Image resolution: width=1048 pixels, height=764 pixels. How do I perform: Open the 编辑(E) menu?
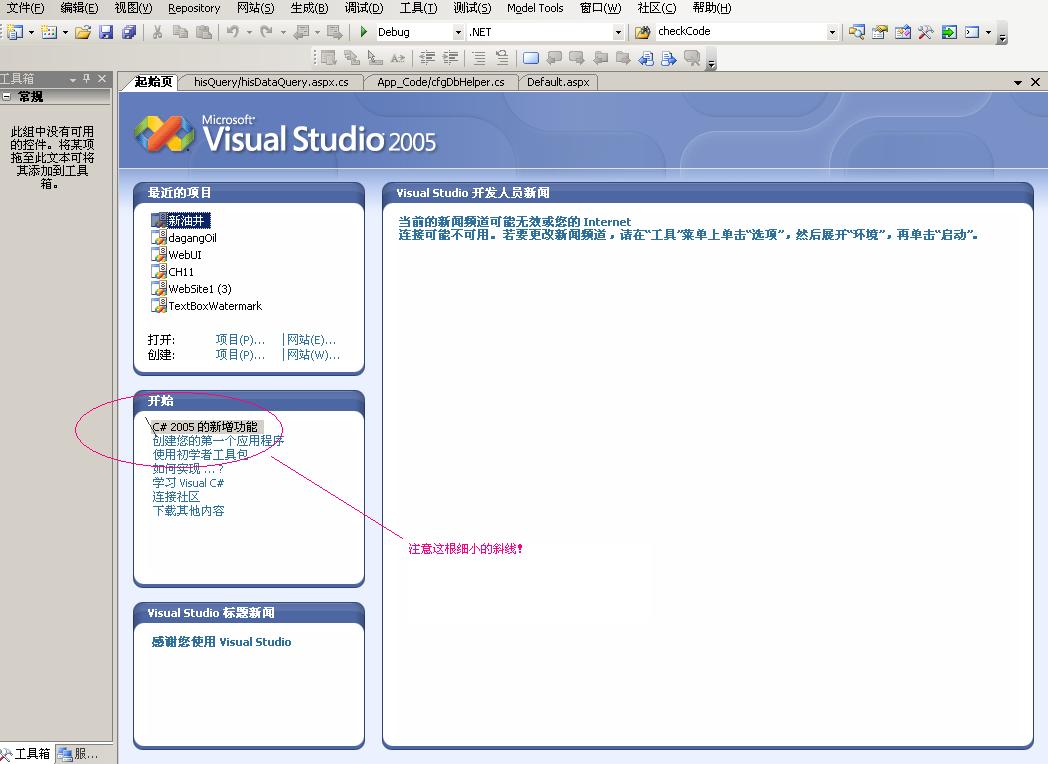point(79,8)
